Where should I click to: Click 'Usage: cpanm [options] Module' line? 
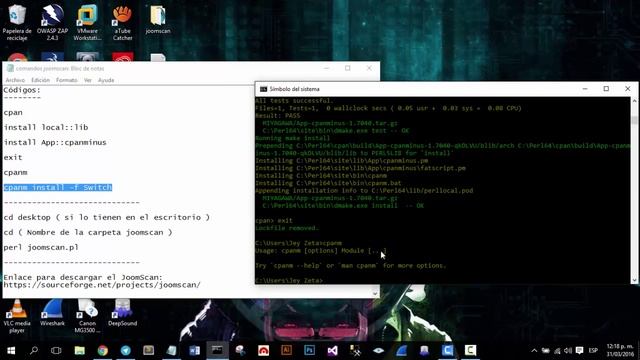click(321, 251)
